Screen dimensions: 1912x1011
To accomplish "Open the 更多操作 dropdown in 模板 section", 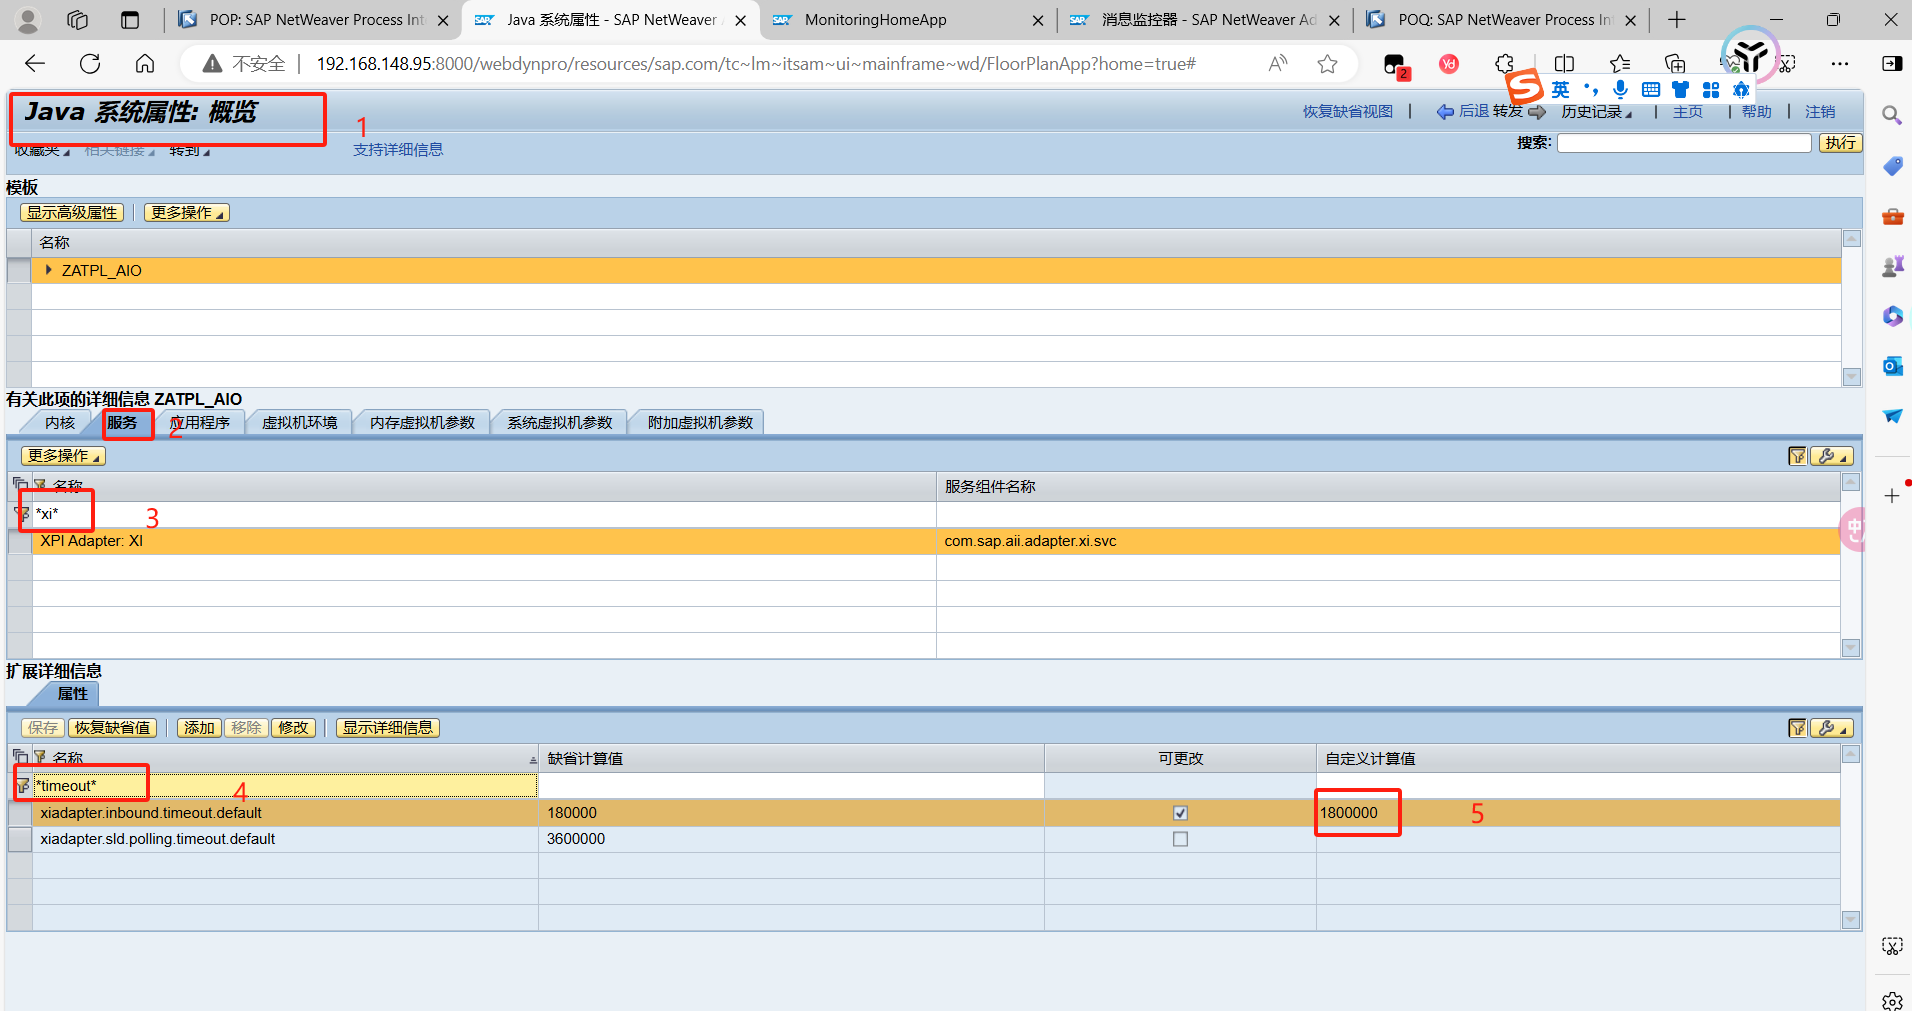I will [x=187, y=213].
